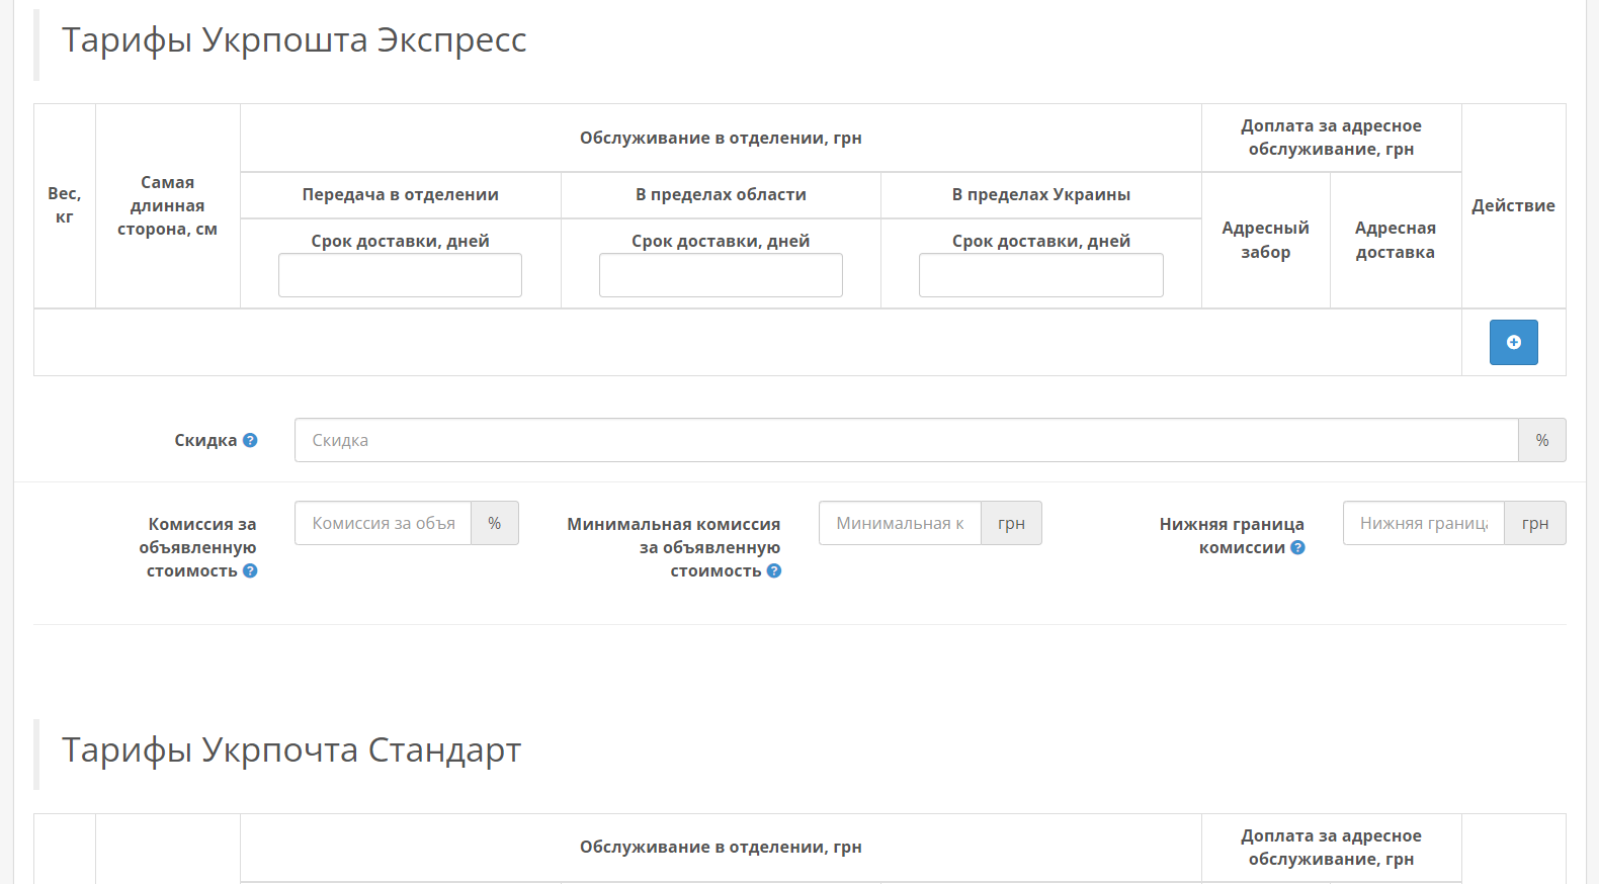Click the Минимальная комиссия input field
The image size is (1600, 885).
click(900, 523)
